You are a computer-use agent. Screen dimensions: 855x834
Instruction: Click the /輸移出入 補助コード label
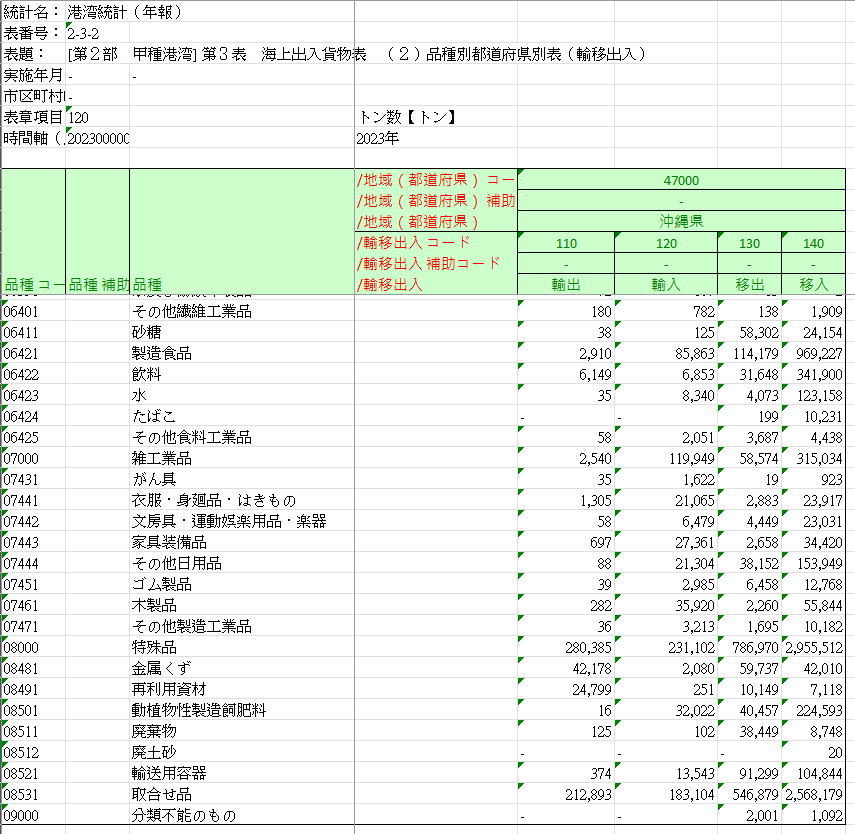tap(429, 263)
